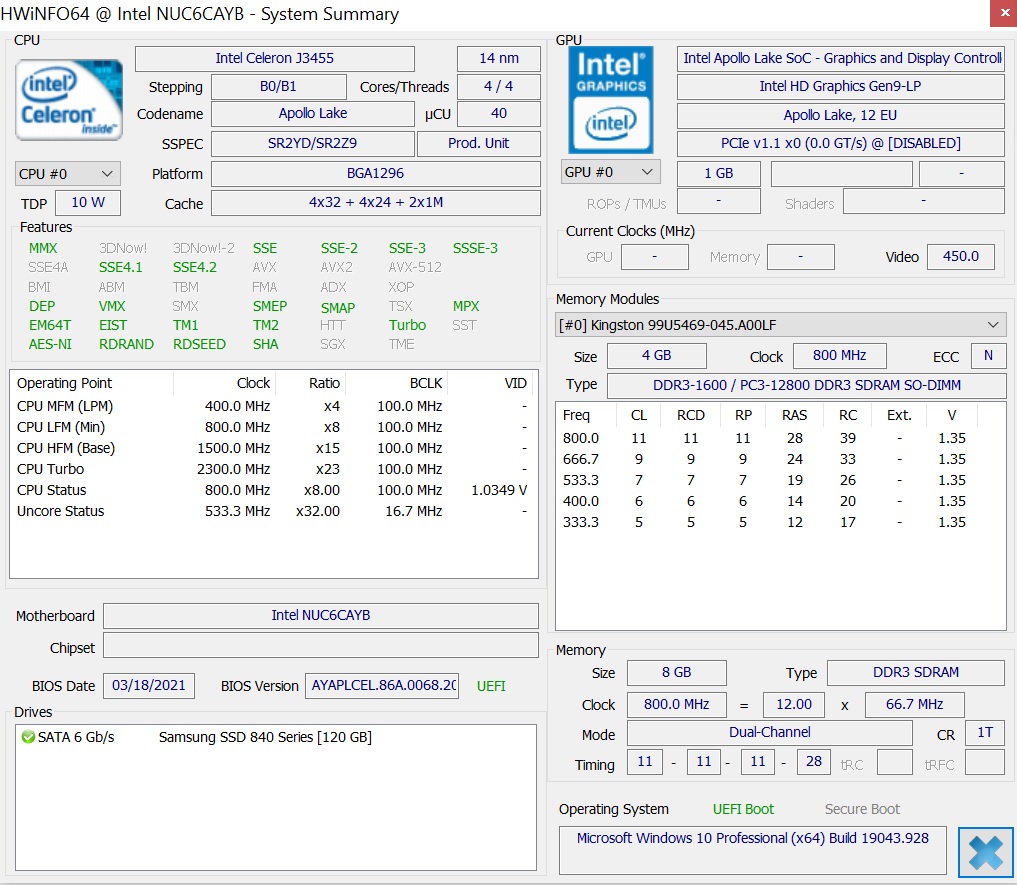The image size is (1017, 885).
Task: Click the BIOS Date 03/18/2021 field
Action: tap(149, 686)
